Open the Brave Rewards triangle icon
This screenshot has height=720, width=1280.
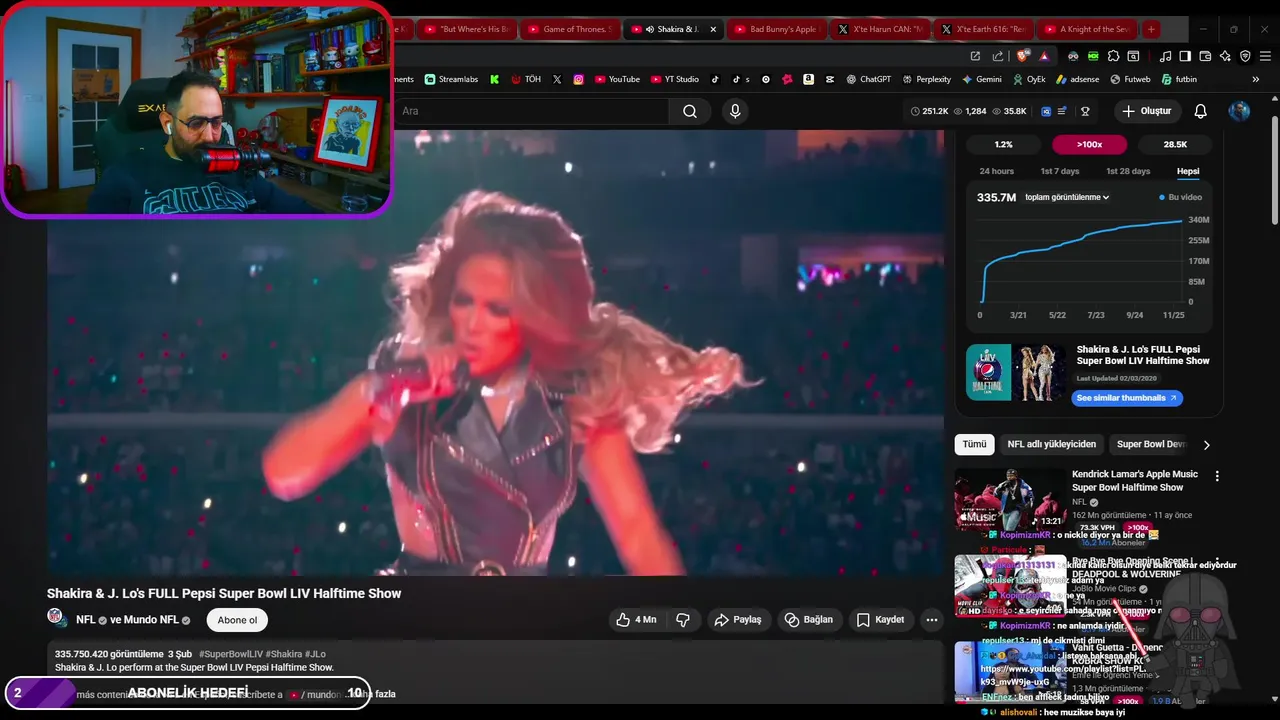(1044, 56)
